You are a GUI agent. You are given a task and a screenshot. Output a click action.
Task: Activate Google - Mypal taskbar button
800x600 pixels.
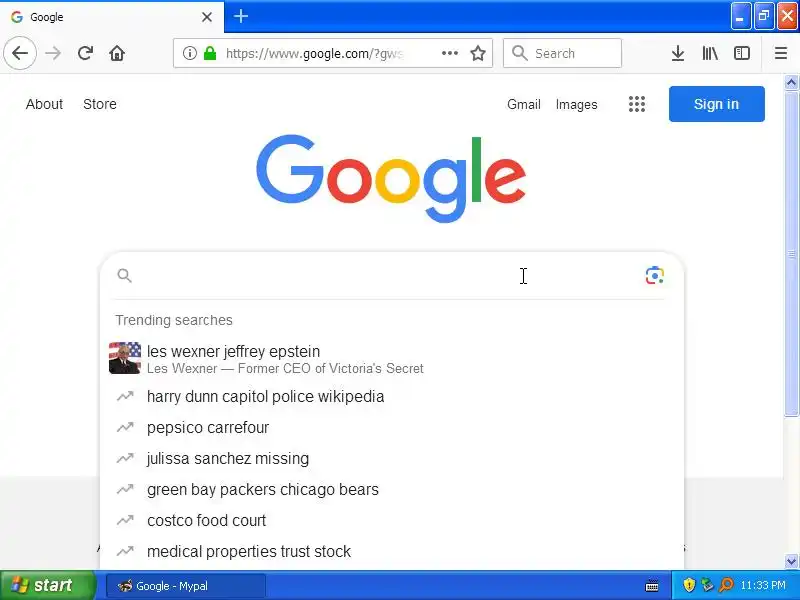click(186, 586)
